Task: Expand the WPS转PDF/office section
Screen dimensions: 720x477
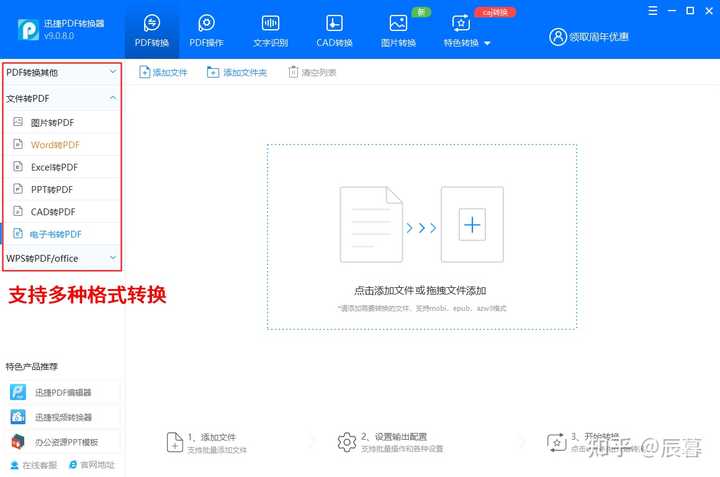Action: [x=62, y=258]
